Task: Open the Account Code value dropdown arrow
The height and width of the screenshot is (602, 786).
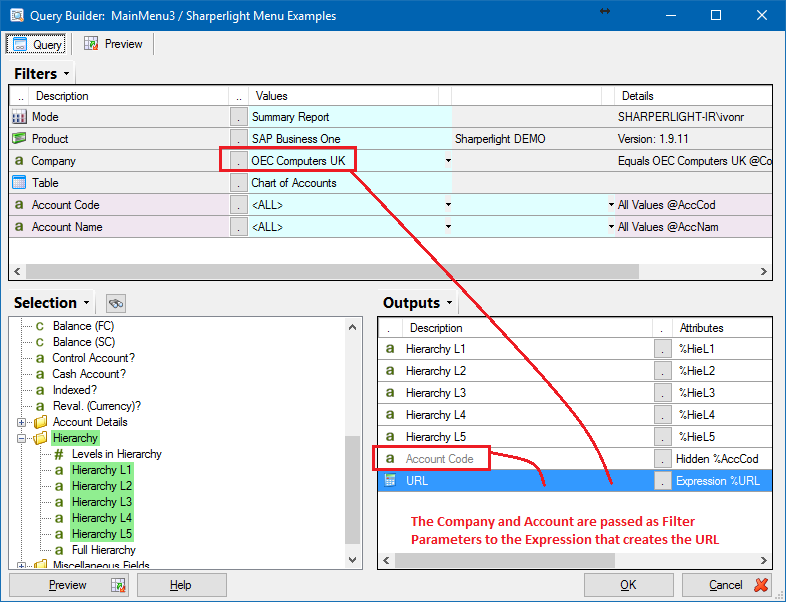Action: click(x=448, y=205)
